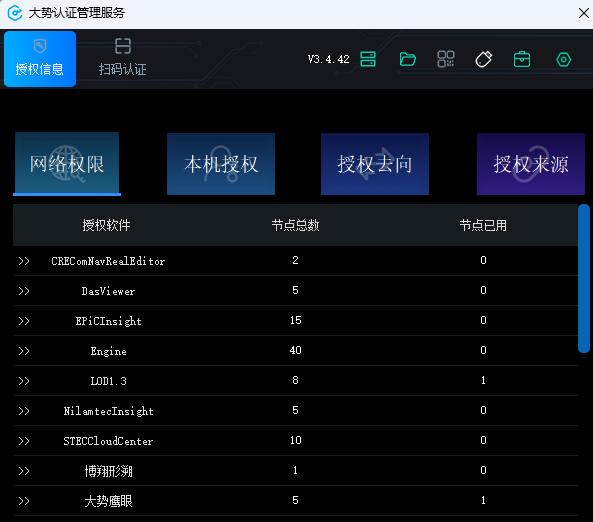Close the 大势认证管理服务 window
This screenshot has width=593, height=522.
(584, 13)
